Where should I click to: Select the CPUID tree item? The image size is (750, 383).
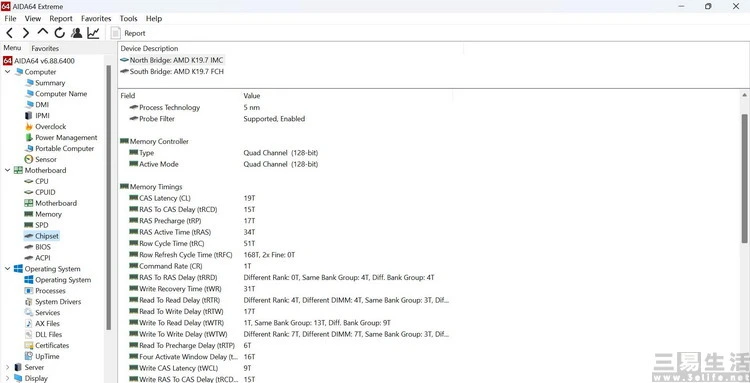click(40, 192)
